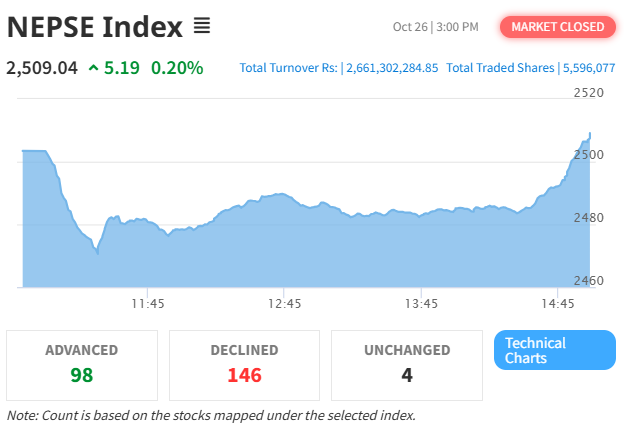Click the Total Turnover Rs value
Image resolution: width=624 pixels, height=437 pixels.
tap(392, 68)
